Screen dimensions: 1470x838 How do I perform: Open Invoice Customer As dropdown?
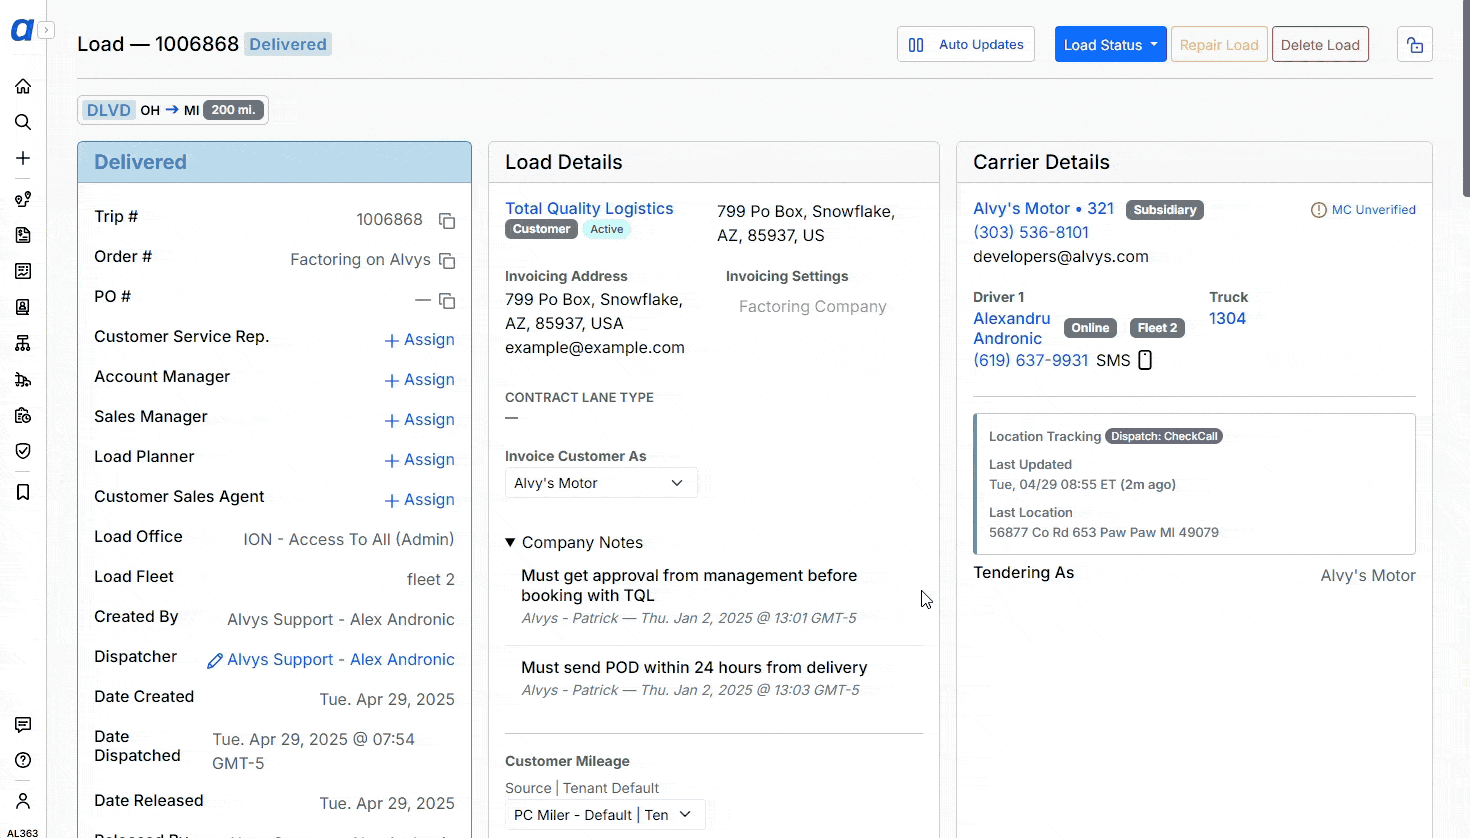click(x=601, y=483)
